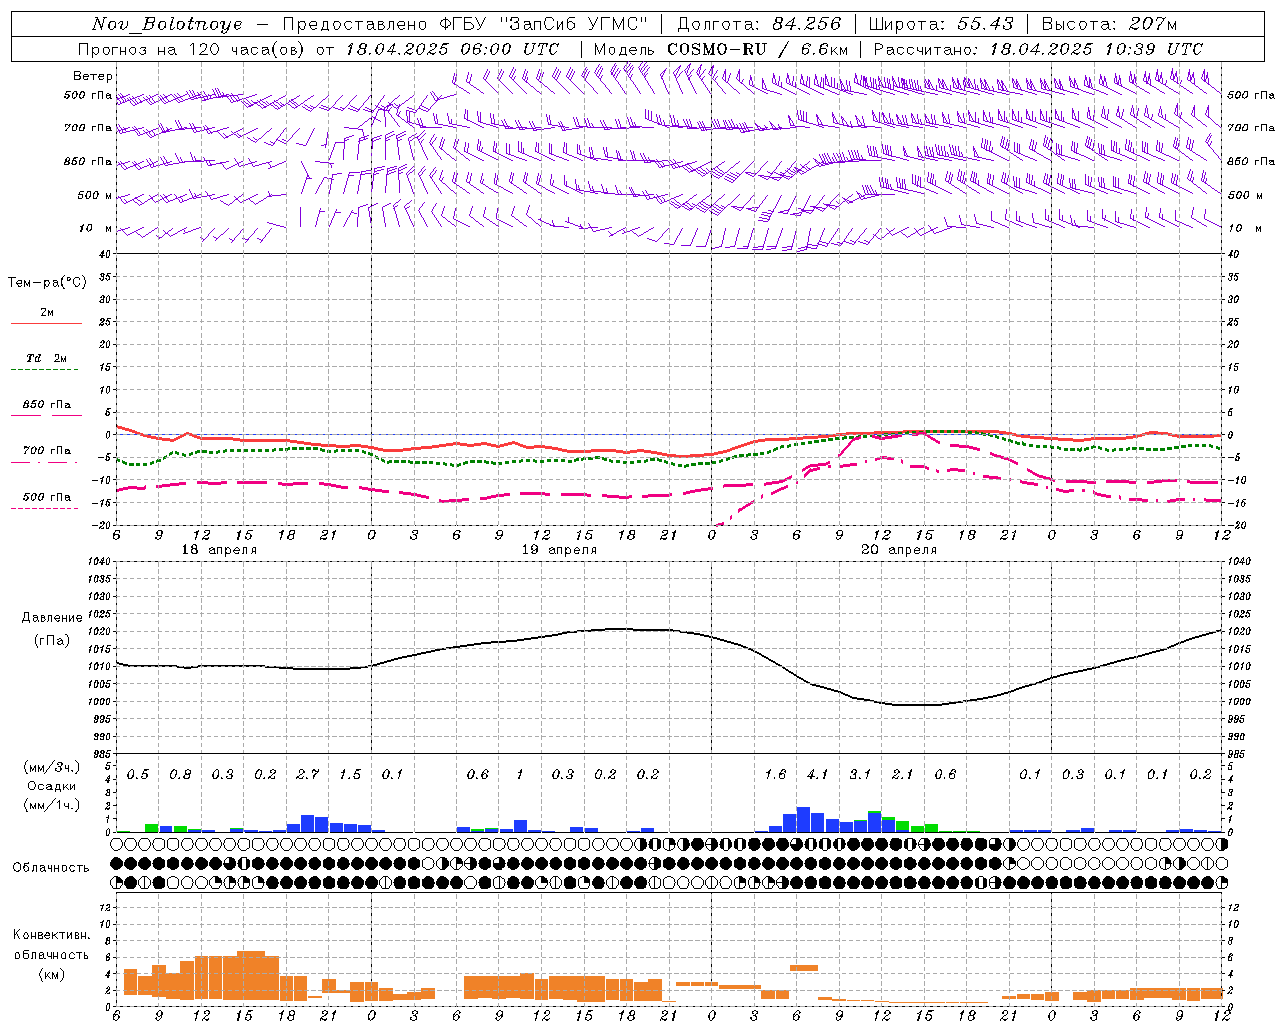Click the "Тем-ра(°C)" temperature panel label
This screenshot has height=1024, width=1280.
pyautogui.click(x=47, y=283)
